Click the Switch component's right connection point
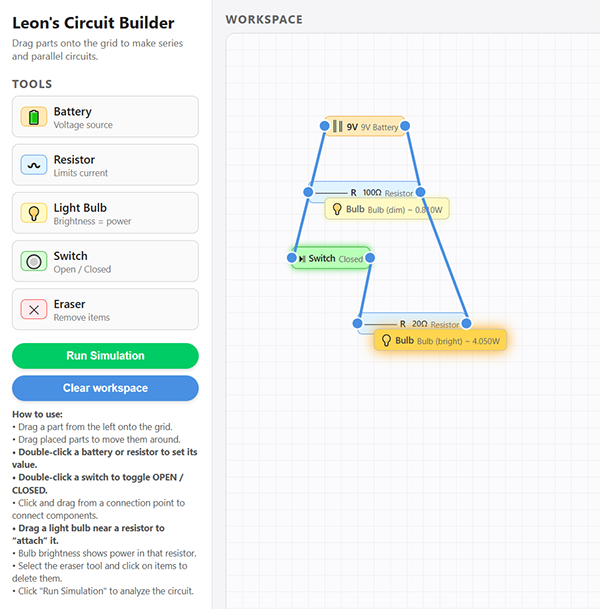600x609 pixels. [x=370, y=258]
